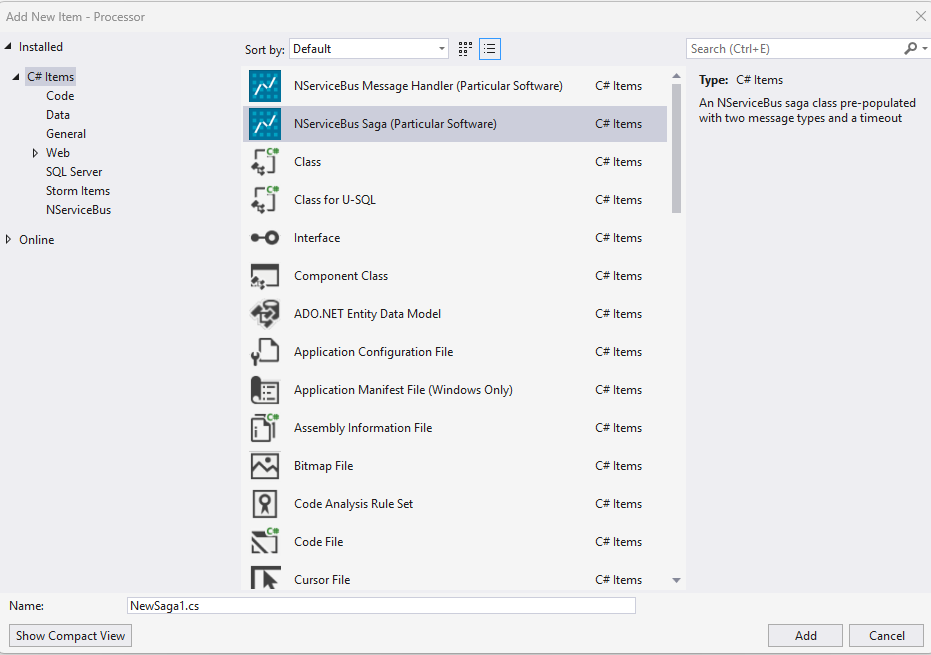The width and height of the screenshot is (931, 655).
Task: Click the scrollbar up arrow
Action: tap(676, 76)
